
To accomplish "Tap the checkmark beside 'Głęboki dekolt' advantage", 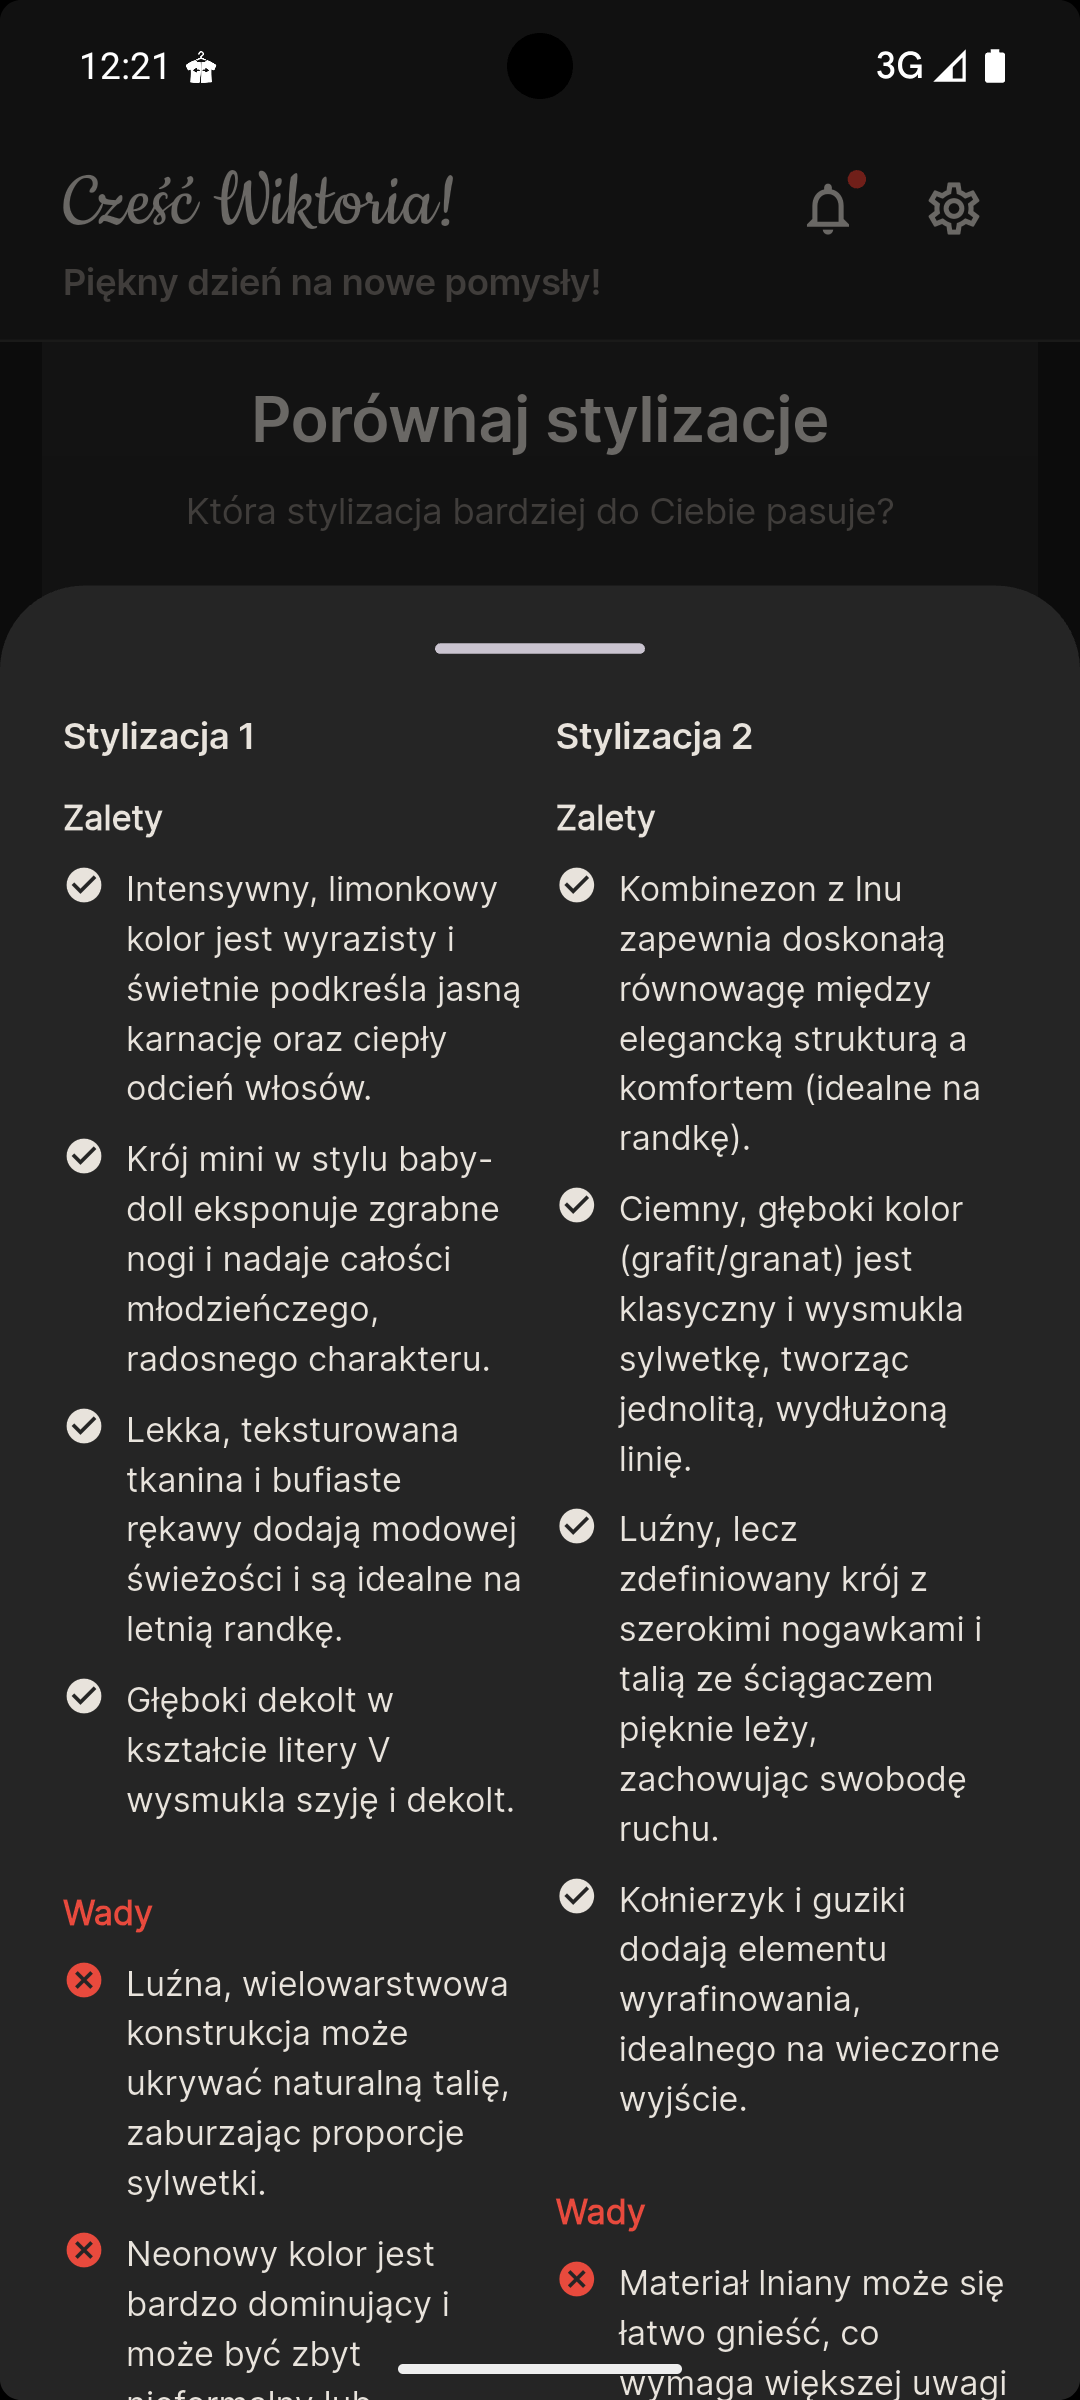I will click(x=84, y=1697).
